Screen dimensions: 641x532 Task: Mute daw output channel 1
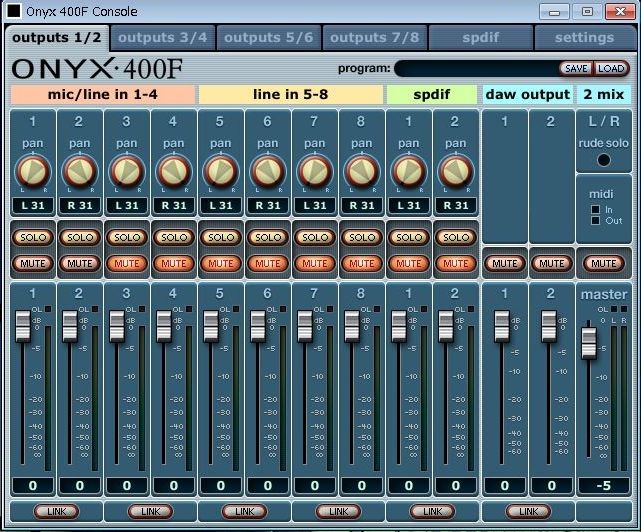click(x=504, y=263)
